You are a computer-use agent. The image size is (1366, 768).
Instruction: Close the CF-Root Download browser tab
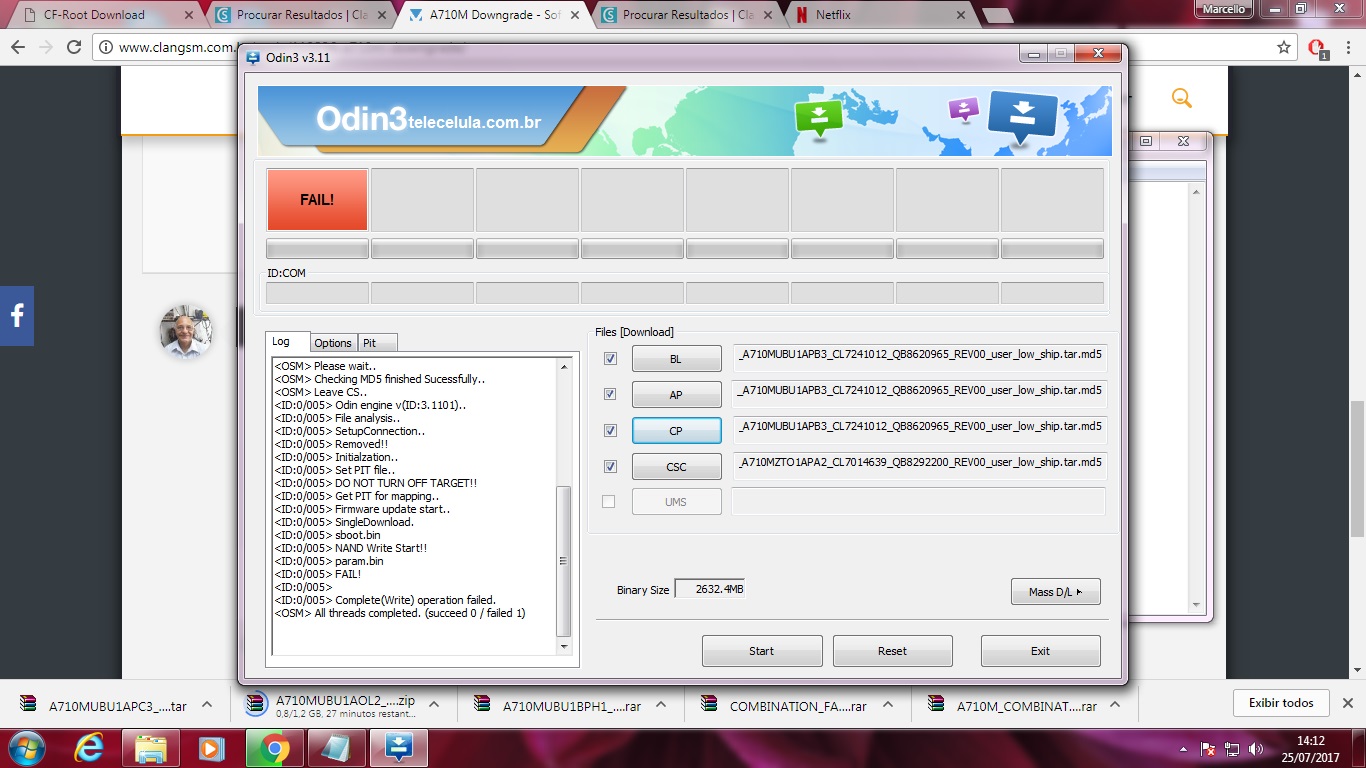(x=190, y=15)
